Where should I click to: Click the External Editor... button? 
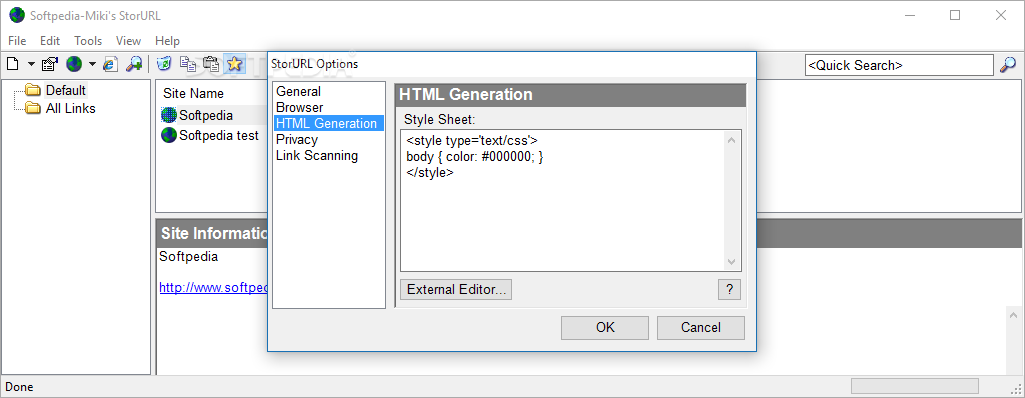[x=456, y=290]
